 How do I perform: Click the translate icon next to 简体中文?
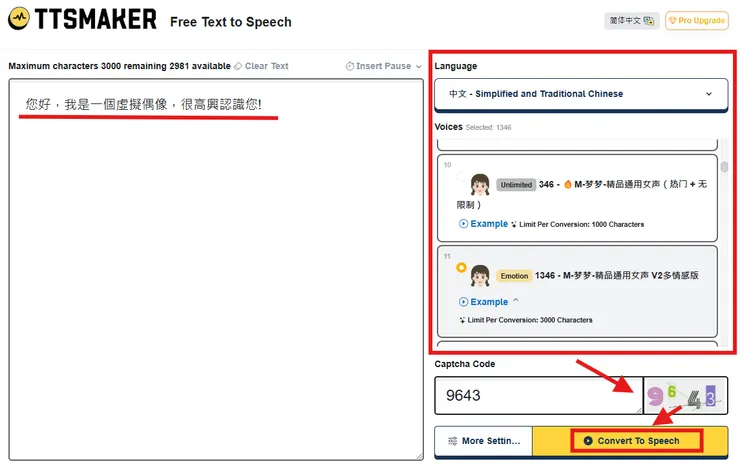click(x=649, y=21)
